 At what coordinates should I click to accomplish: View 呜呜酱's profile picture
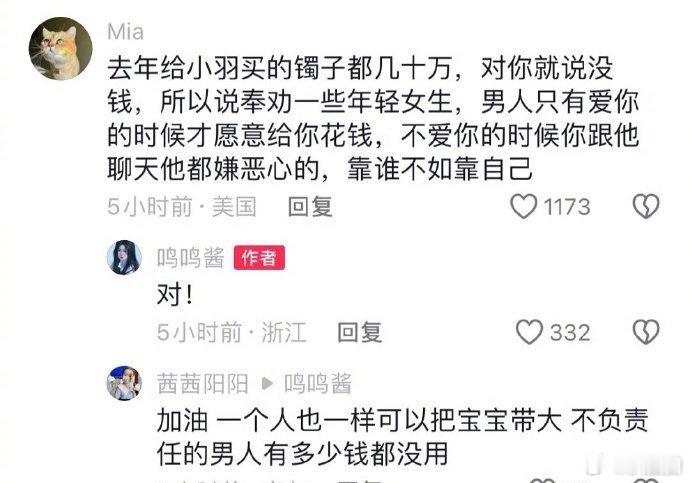[x=125, y=257]
